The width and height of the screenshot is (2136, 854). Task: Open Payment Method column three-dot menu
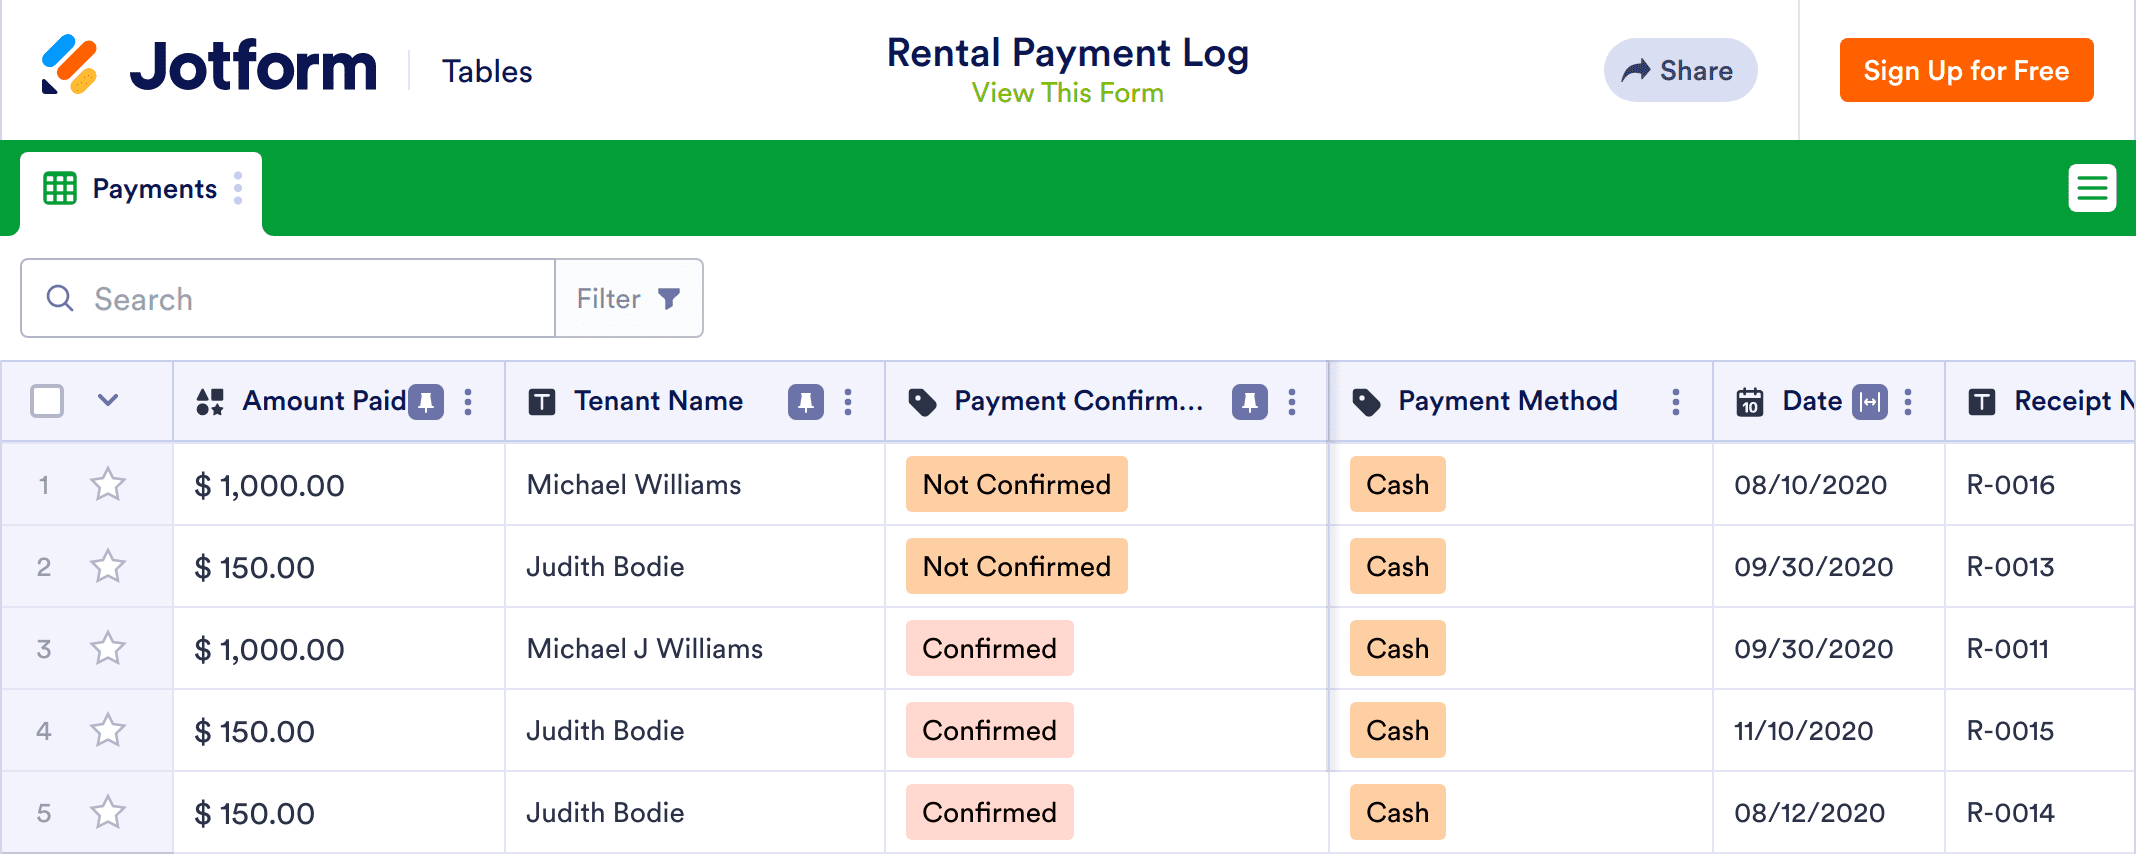(1675, 402)
